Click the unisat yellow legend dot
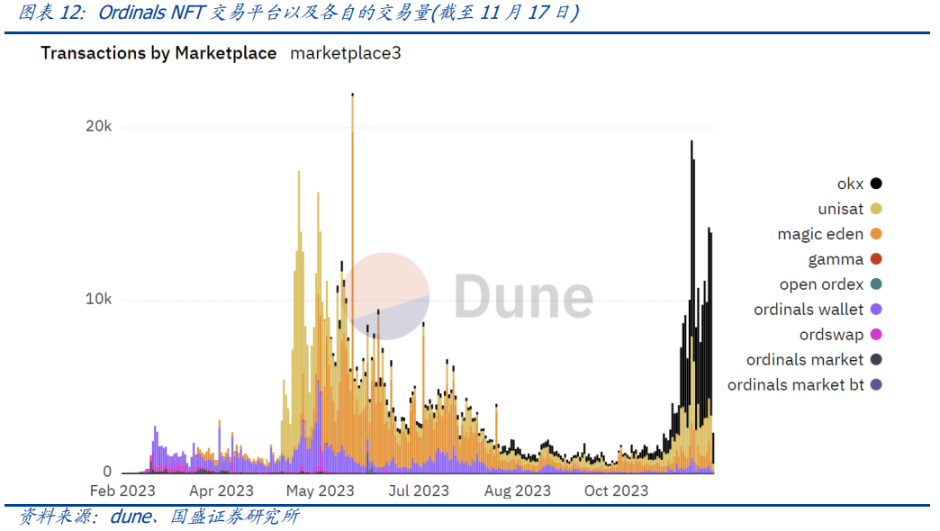The width and height of the screenshot is (940, 531). [876, 209]
